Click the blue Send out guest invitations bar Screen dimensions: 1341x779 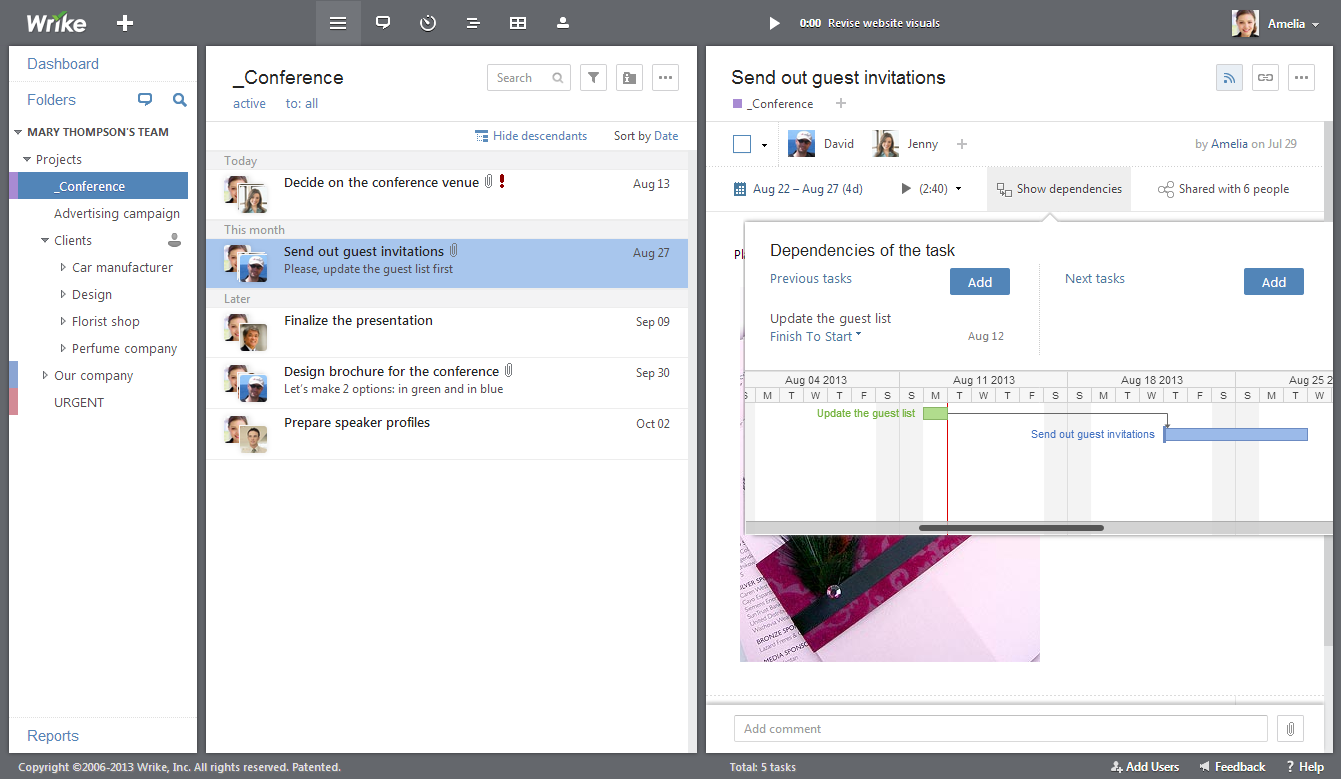pyautogui.click(x=1236, y=434)
